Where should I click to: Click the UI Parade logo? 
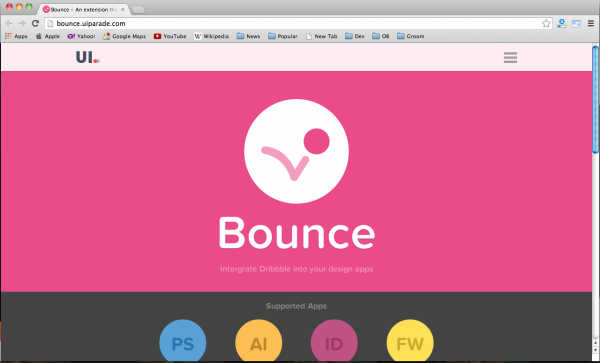coord(88,57)
